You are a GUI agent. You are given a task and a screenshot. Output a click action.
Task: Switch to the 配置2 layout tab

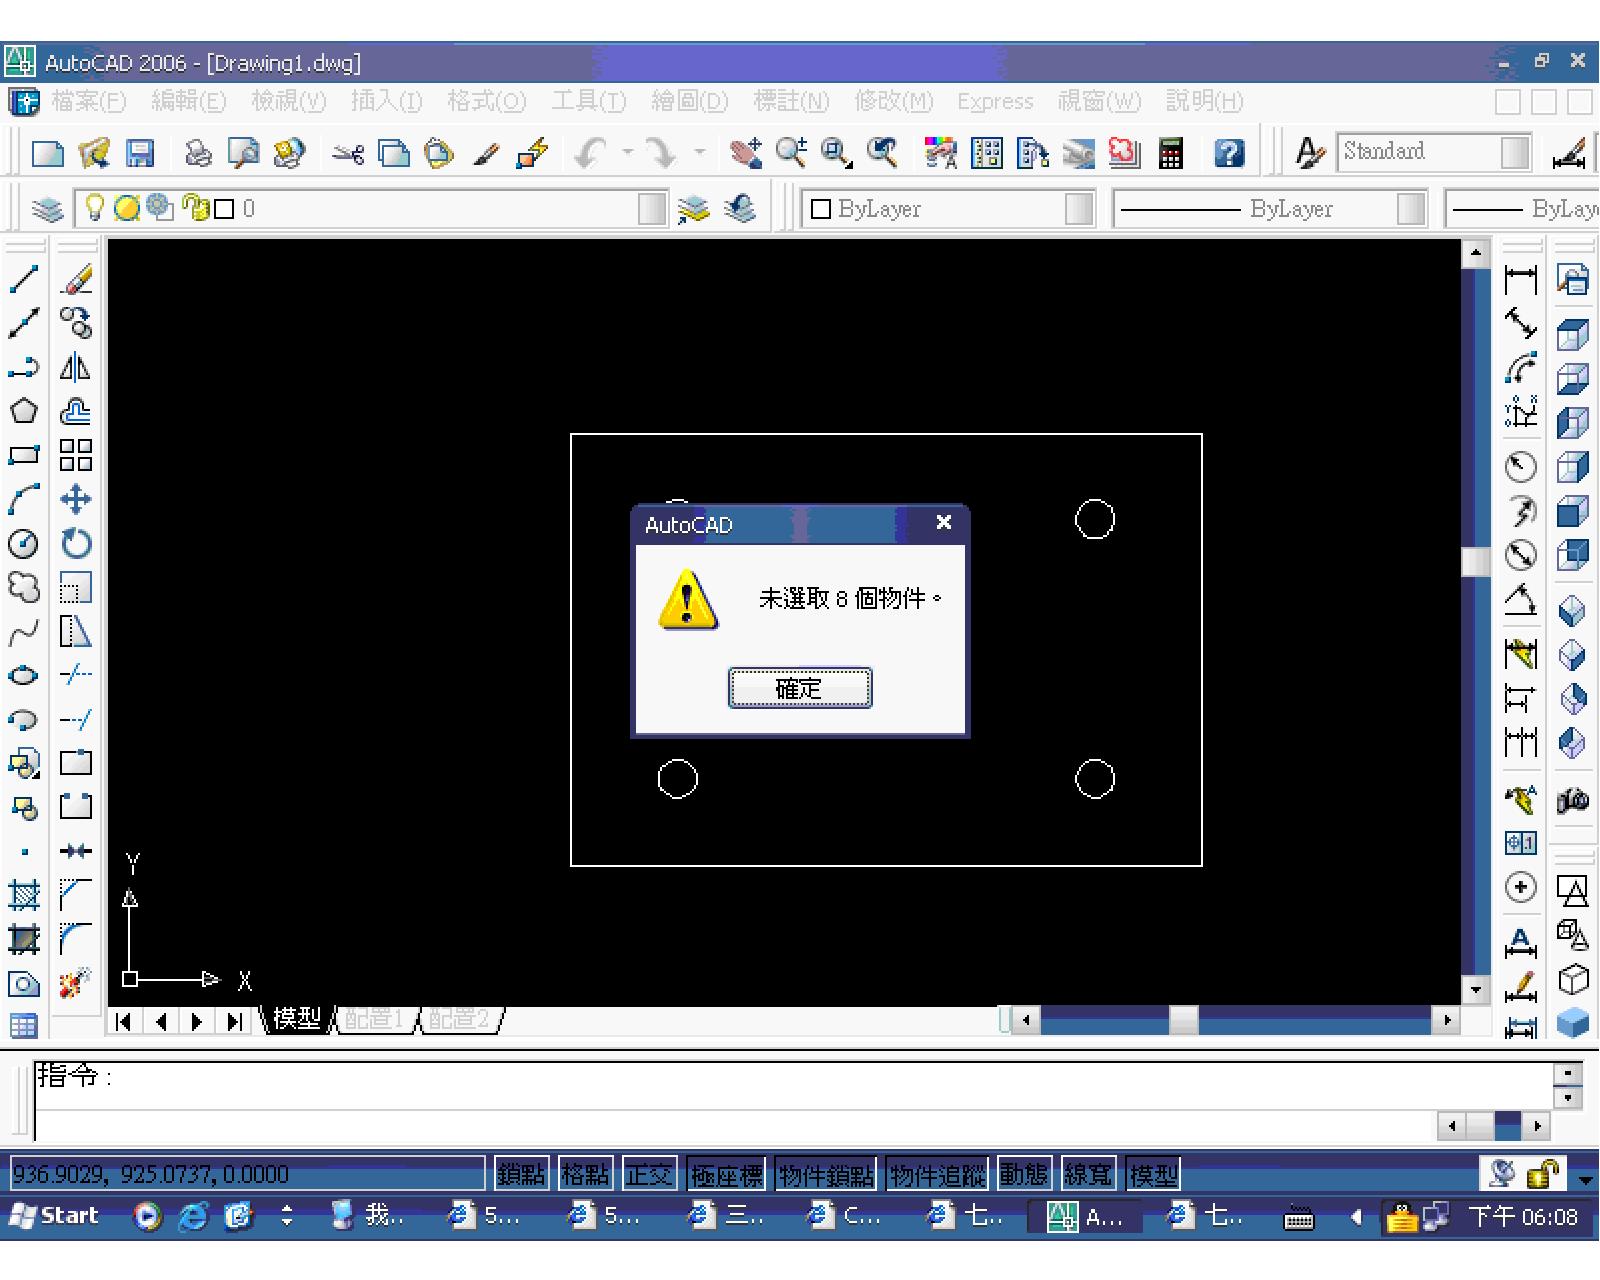(460, 1019)
